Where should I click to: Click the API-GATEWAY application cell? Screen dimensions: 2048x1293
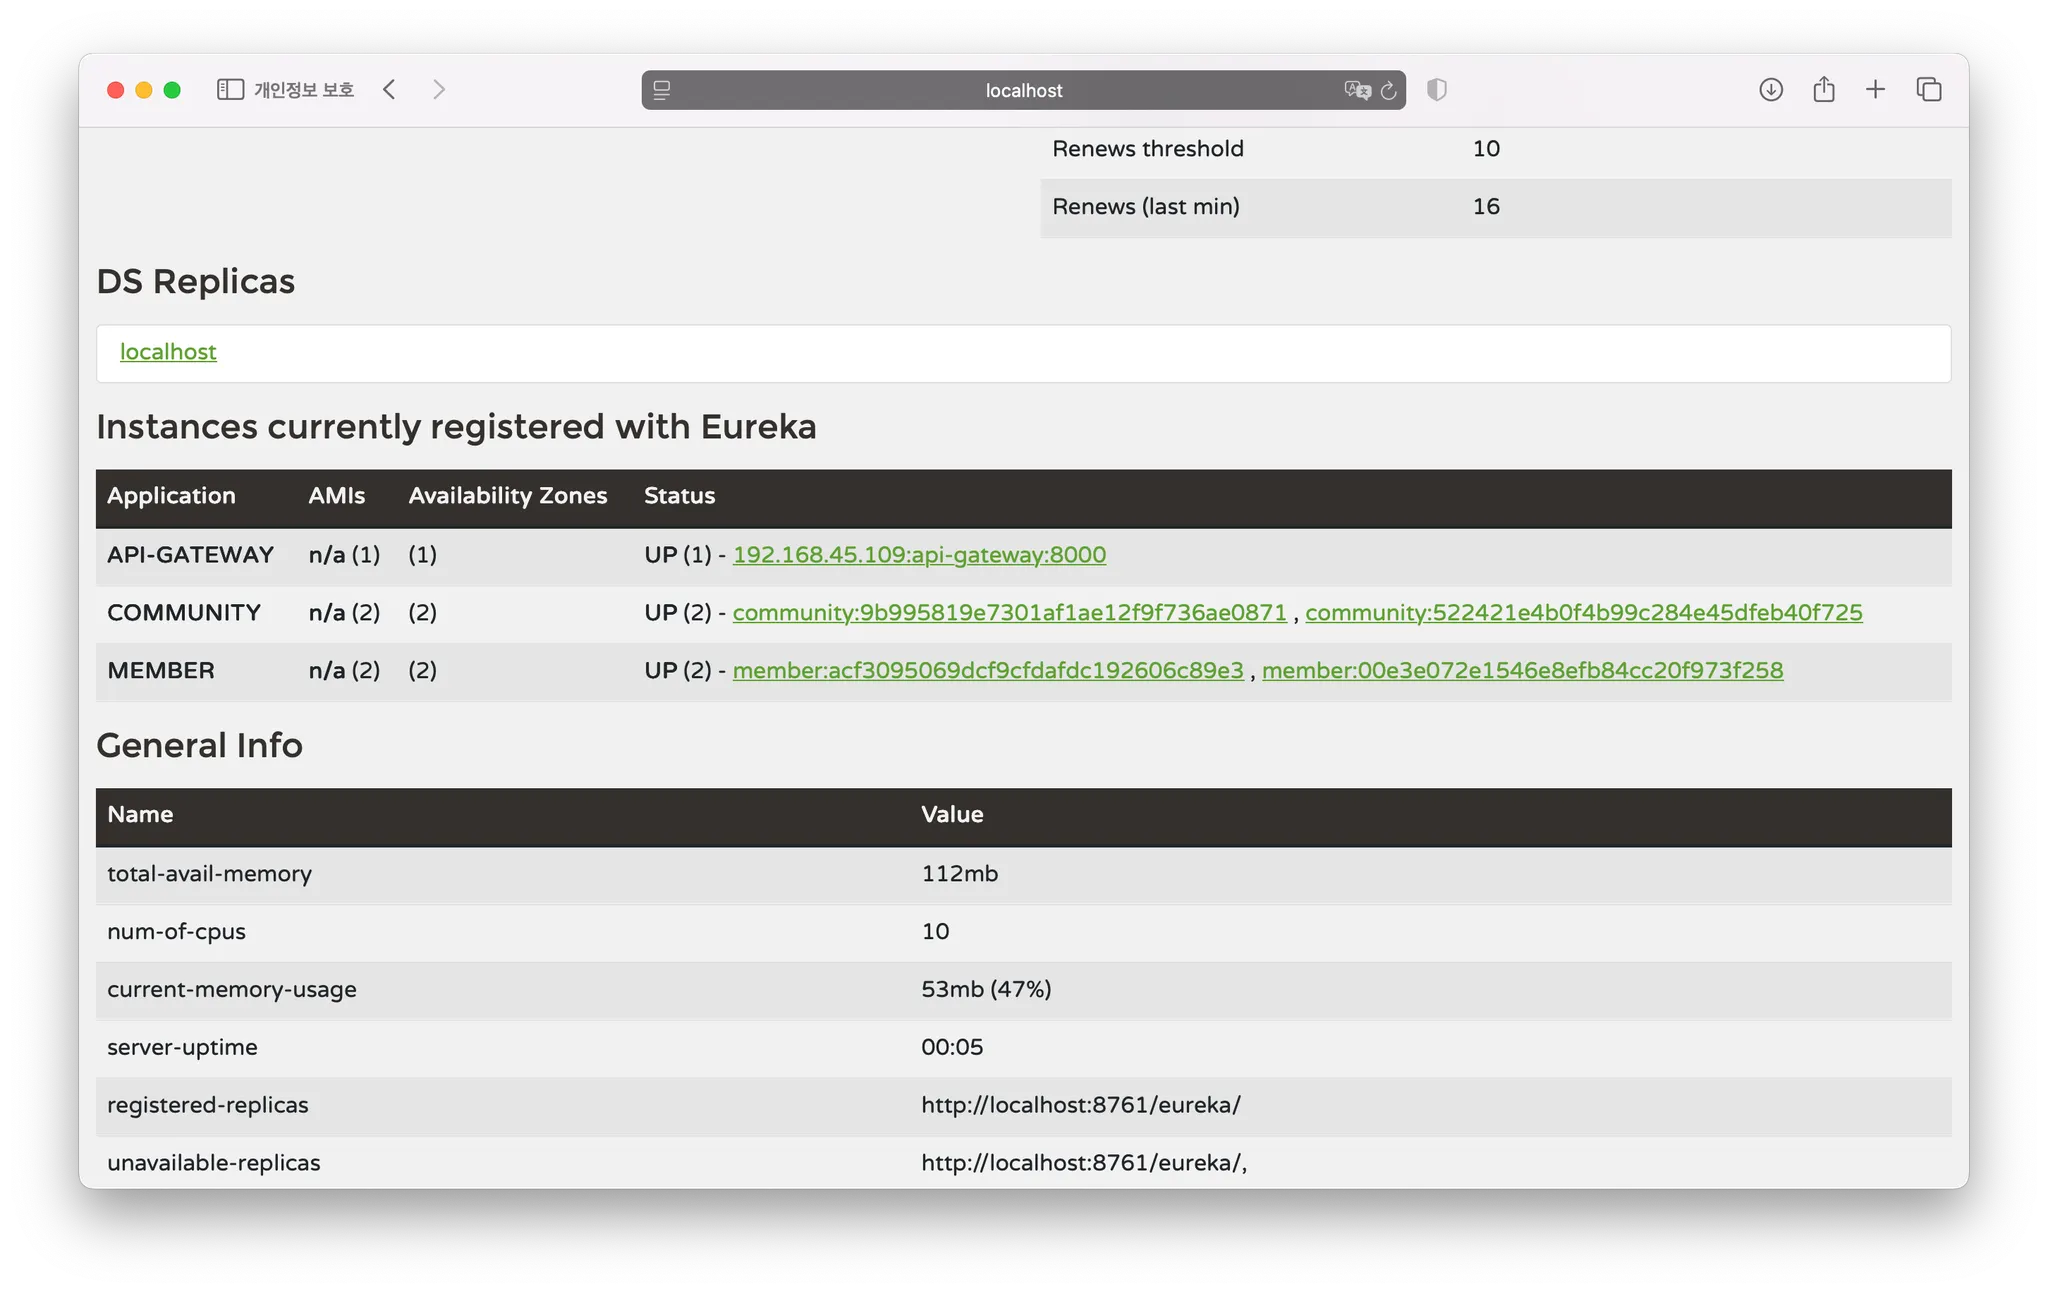(x=191, y=555)
